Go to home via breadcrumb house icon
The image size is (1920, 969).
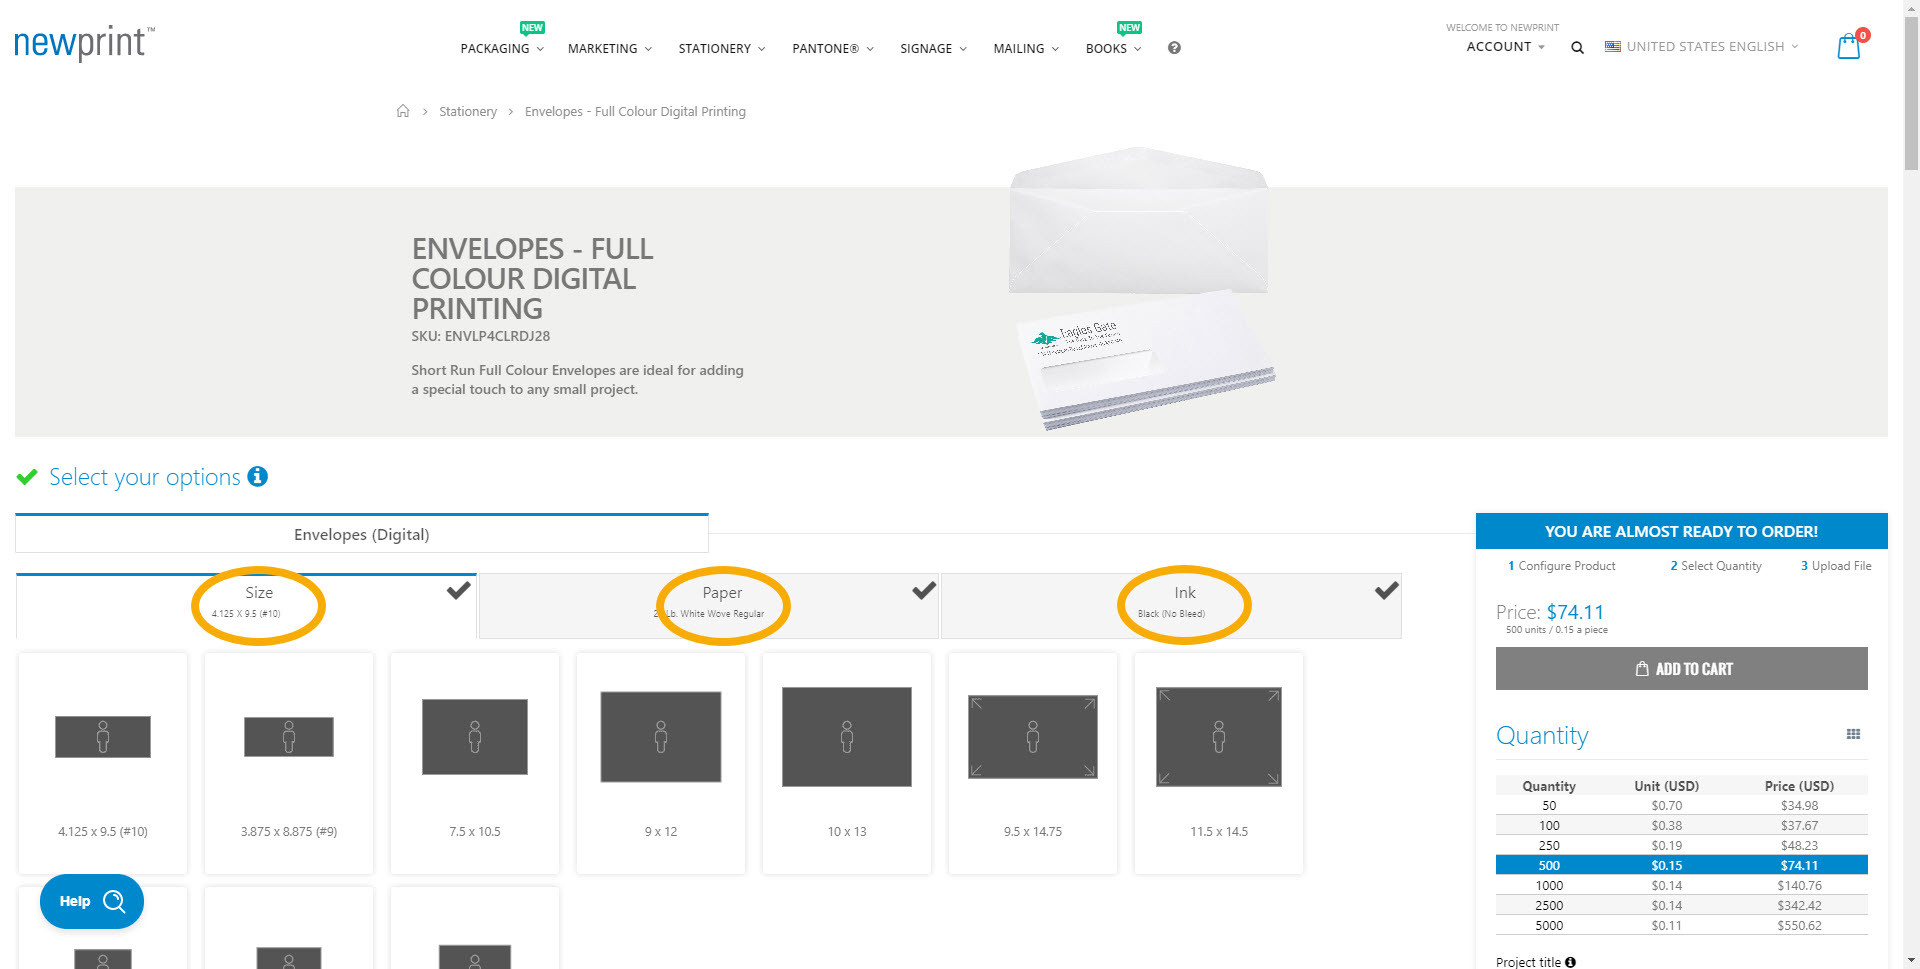[x=403, y=111]
